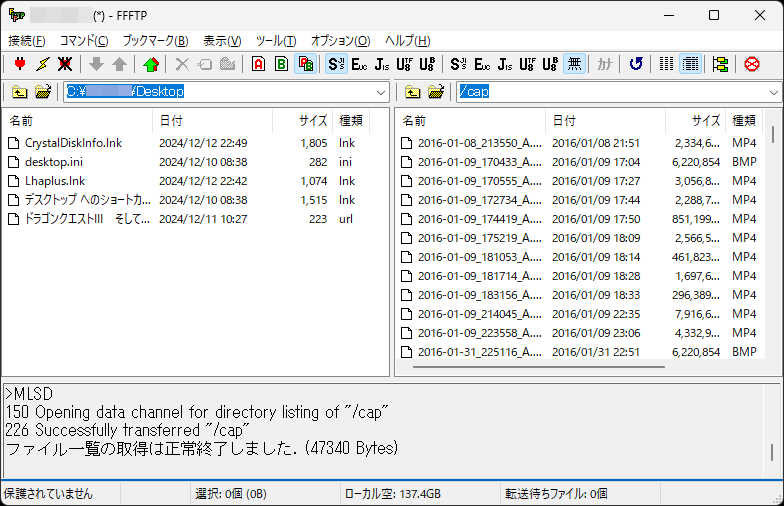Screen dimensions: 784x506
Task: Click the FFFTP app icon in the title bar
Action: tap(16, 16)
